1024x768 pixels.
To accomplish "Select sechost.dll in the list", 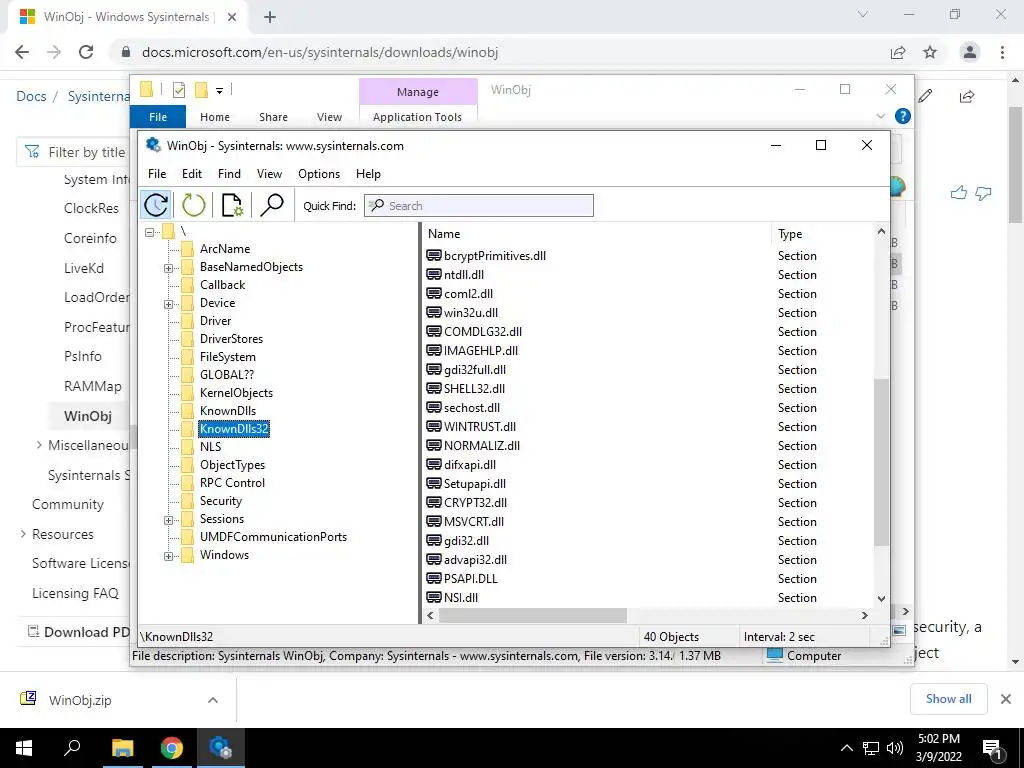I will 472,408.
